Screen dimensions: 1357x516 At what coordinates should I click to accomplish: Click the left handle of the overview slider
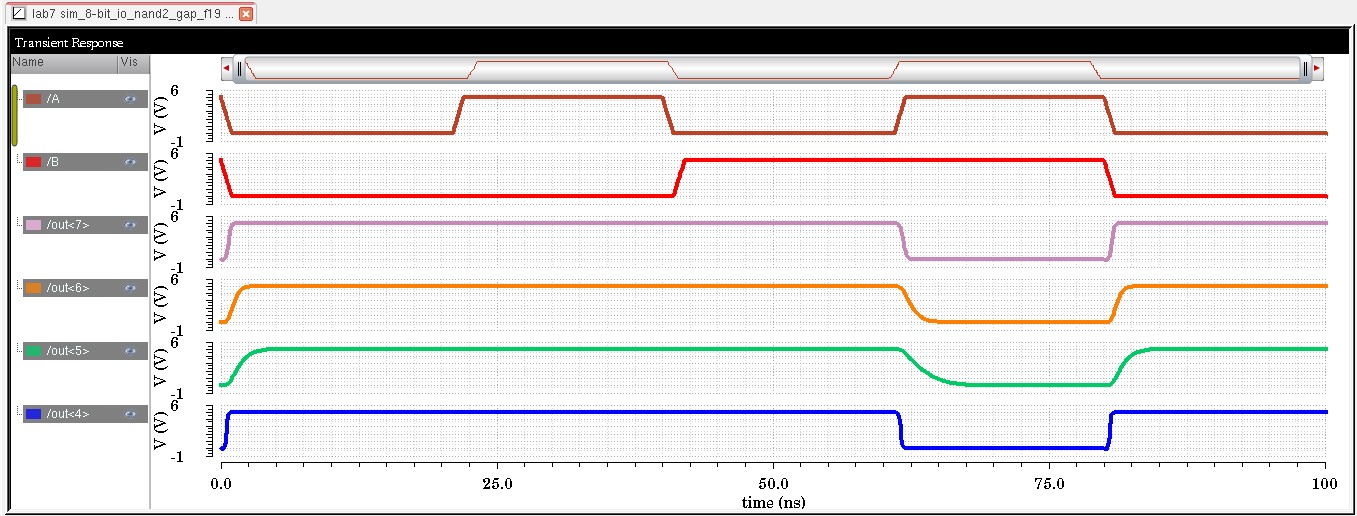pyautogui.click(x=240, y=68)
